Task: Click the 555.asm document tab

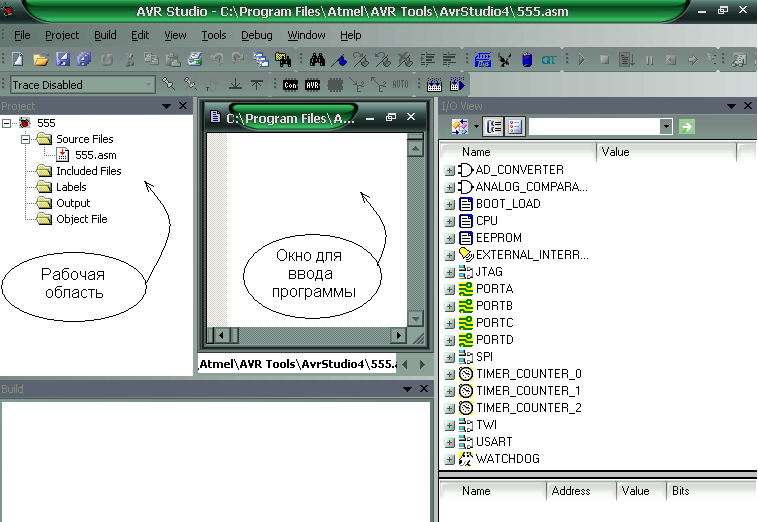Action: (x=298, y=364)
